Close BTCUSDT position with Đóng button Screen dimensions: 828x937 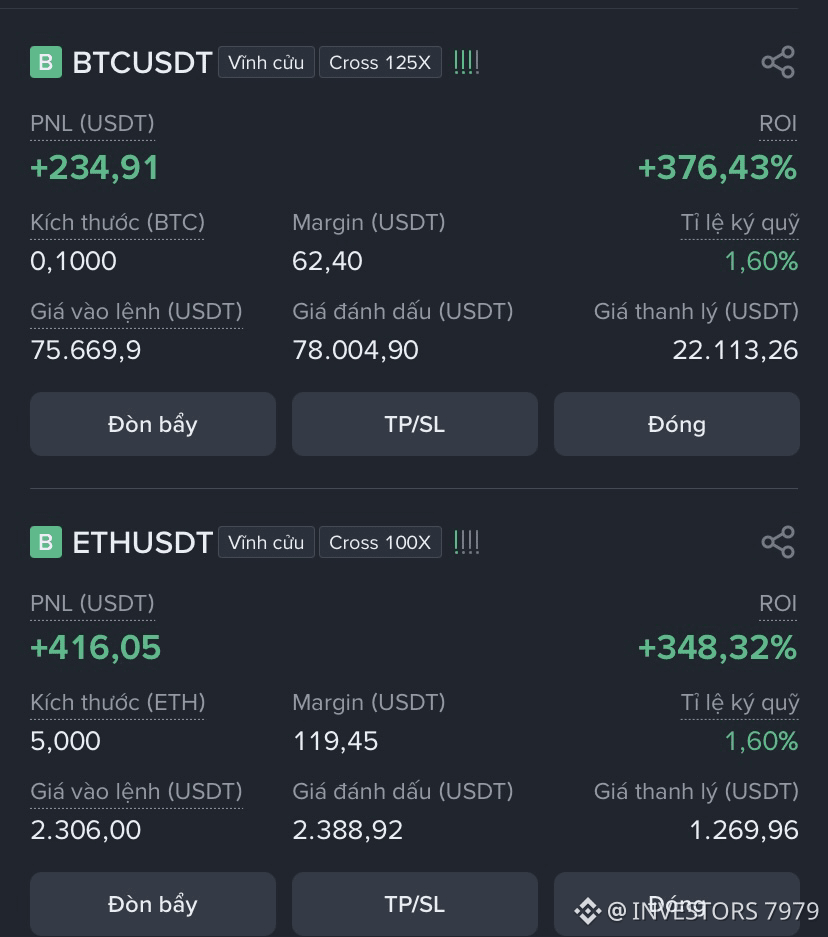pos(677,424)
